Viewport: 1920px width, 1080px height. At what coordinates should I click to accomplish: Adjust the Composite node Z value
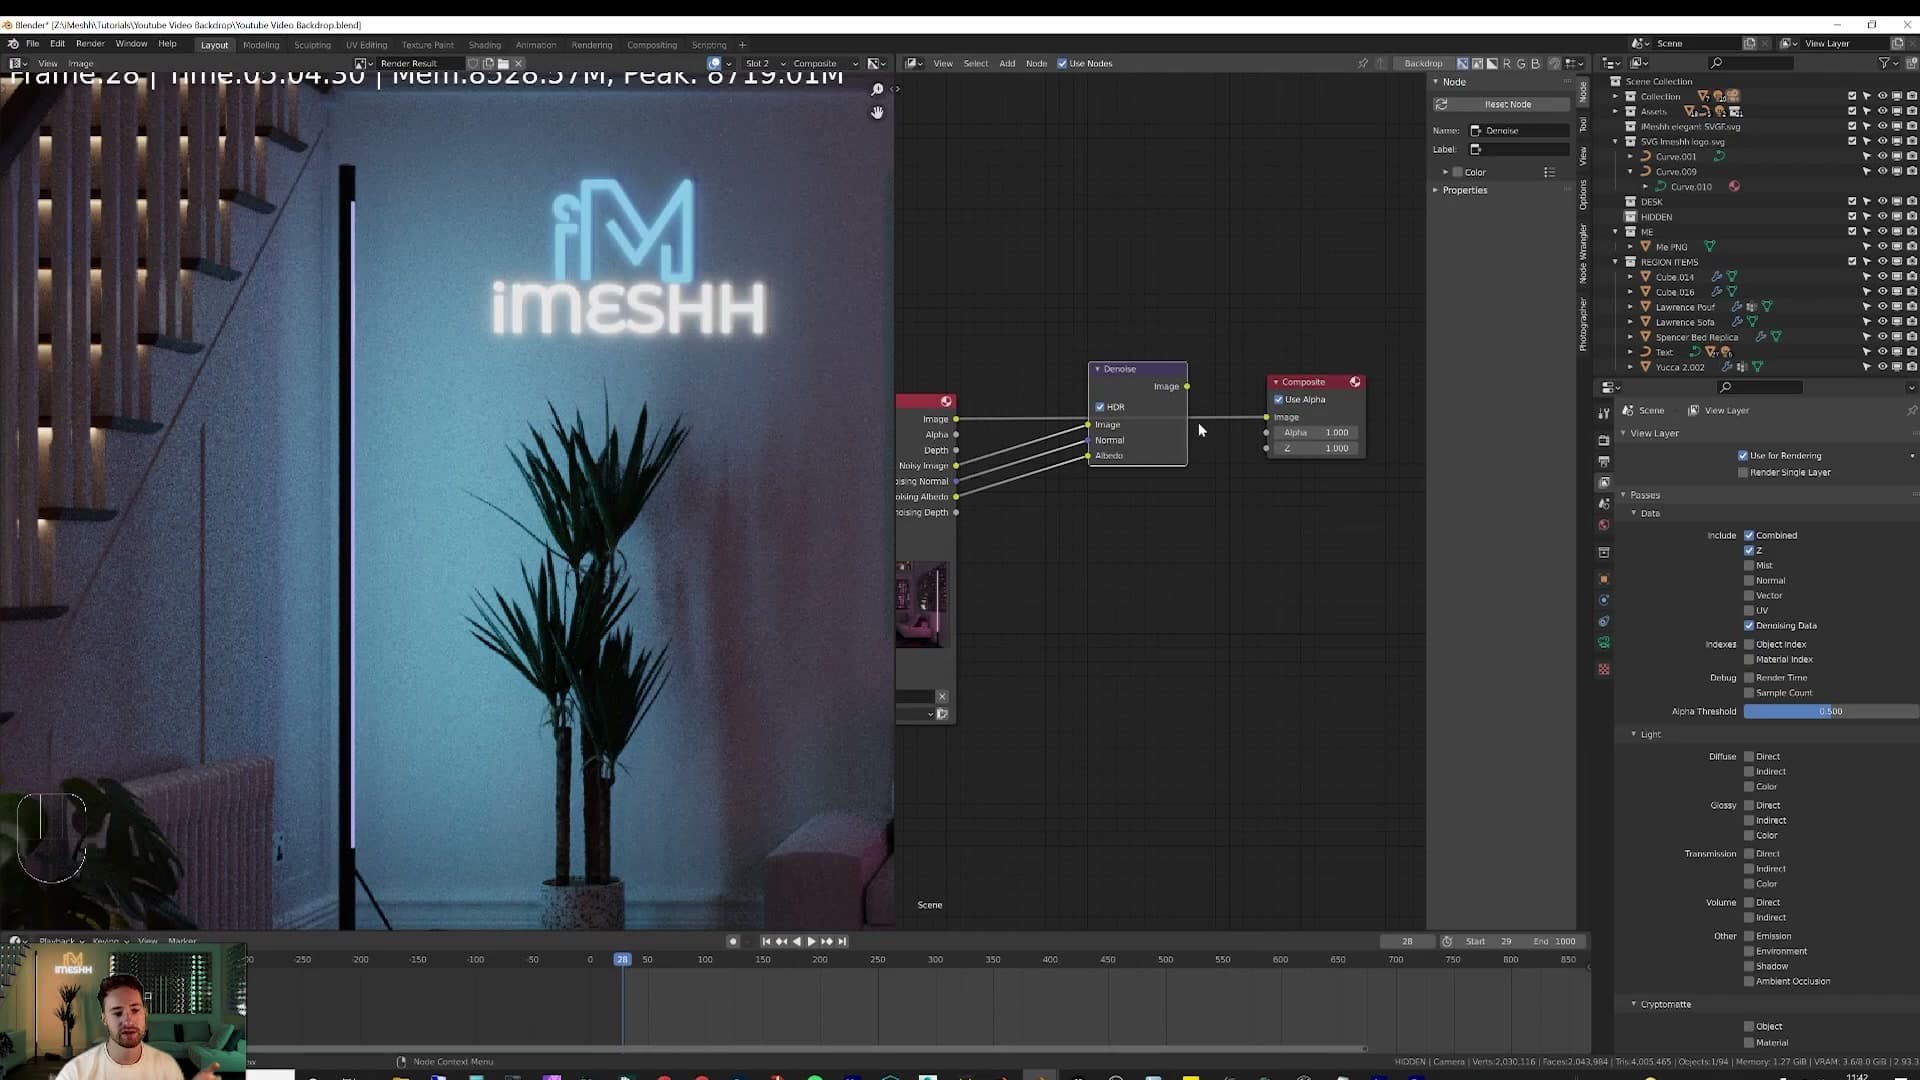tap(1317, 449)
